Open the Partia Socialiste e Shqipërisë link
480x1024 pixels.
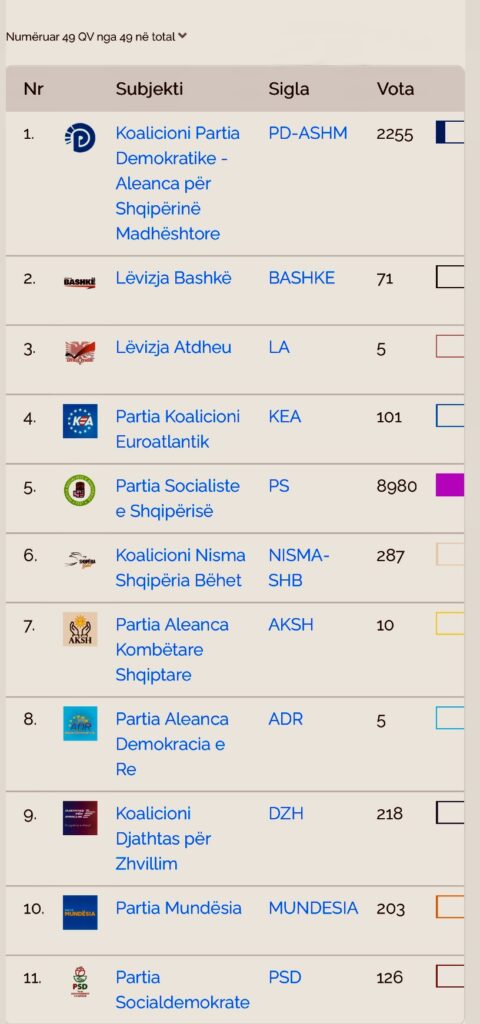tap(178, 498)
